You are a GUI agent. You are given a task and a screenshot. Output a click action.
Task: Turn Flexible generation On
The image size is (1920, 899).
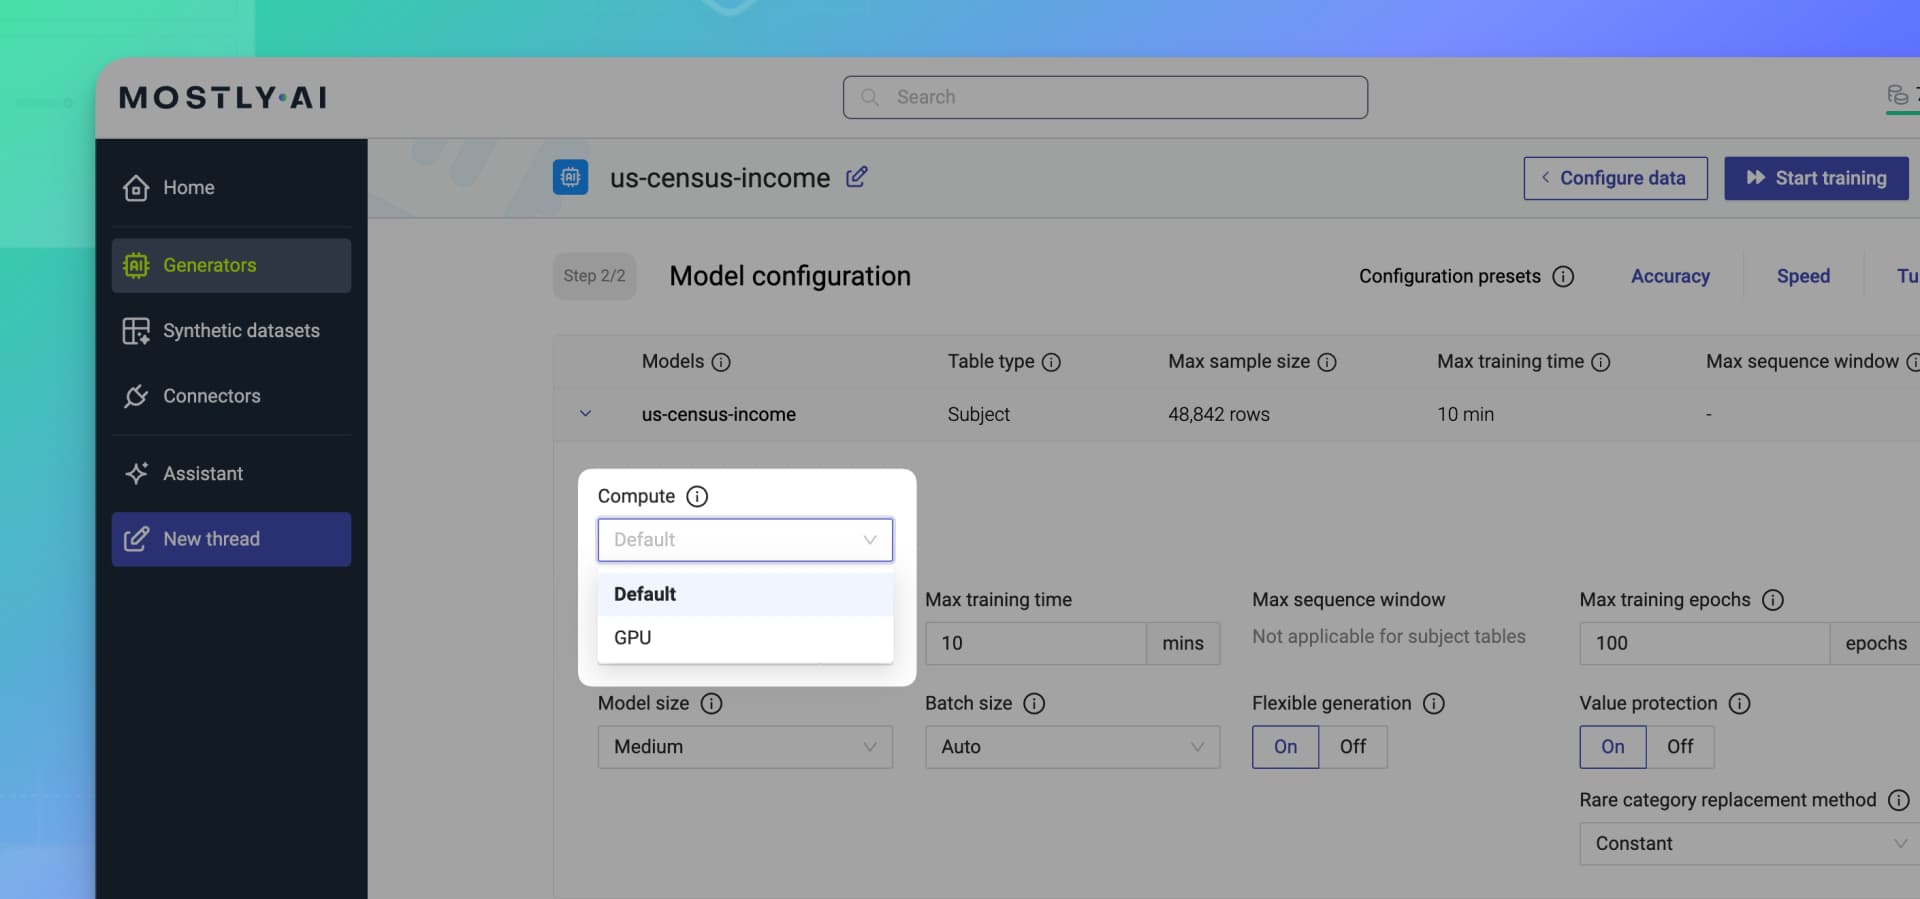1285,747
